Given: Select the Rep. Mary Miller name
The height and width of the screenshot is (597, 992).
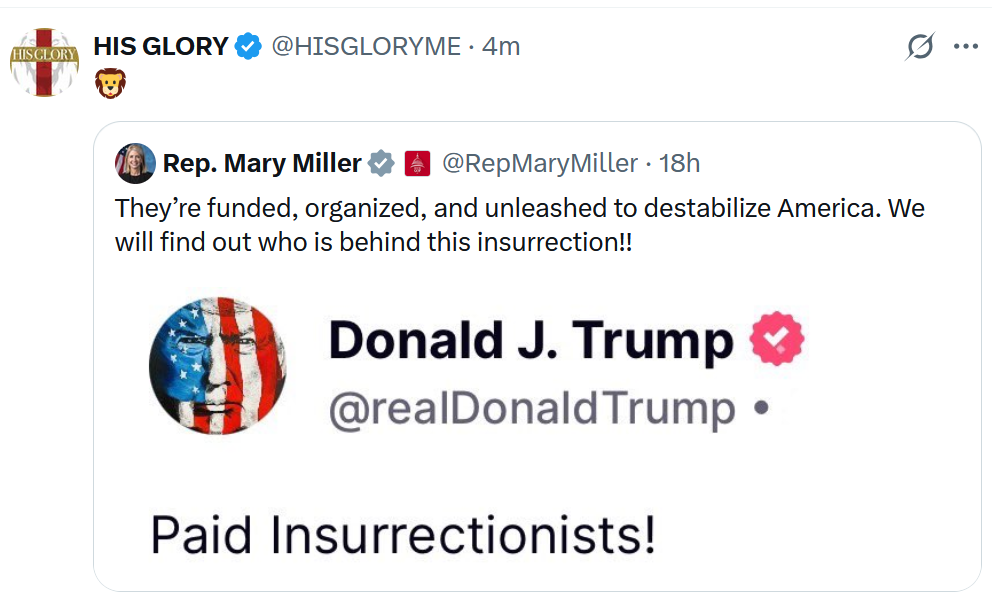Looking at the screenshot, I should 262,163.
